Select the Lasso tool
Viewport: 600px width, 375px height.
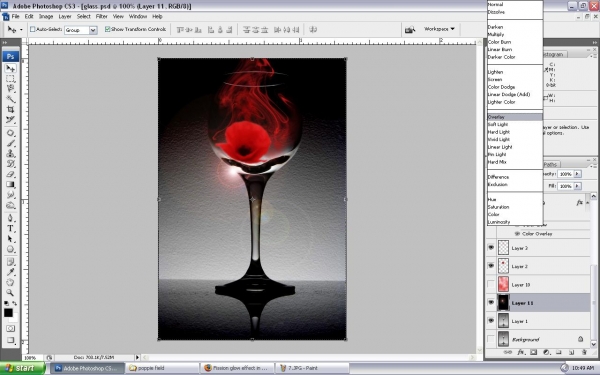[10, 89]
